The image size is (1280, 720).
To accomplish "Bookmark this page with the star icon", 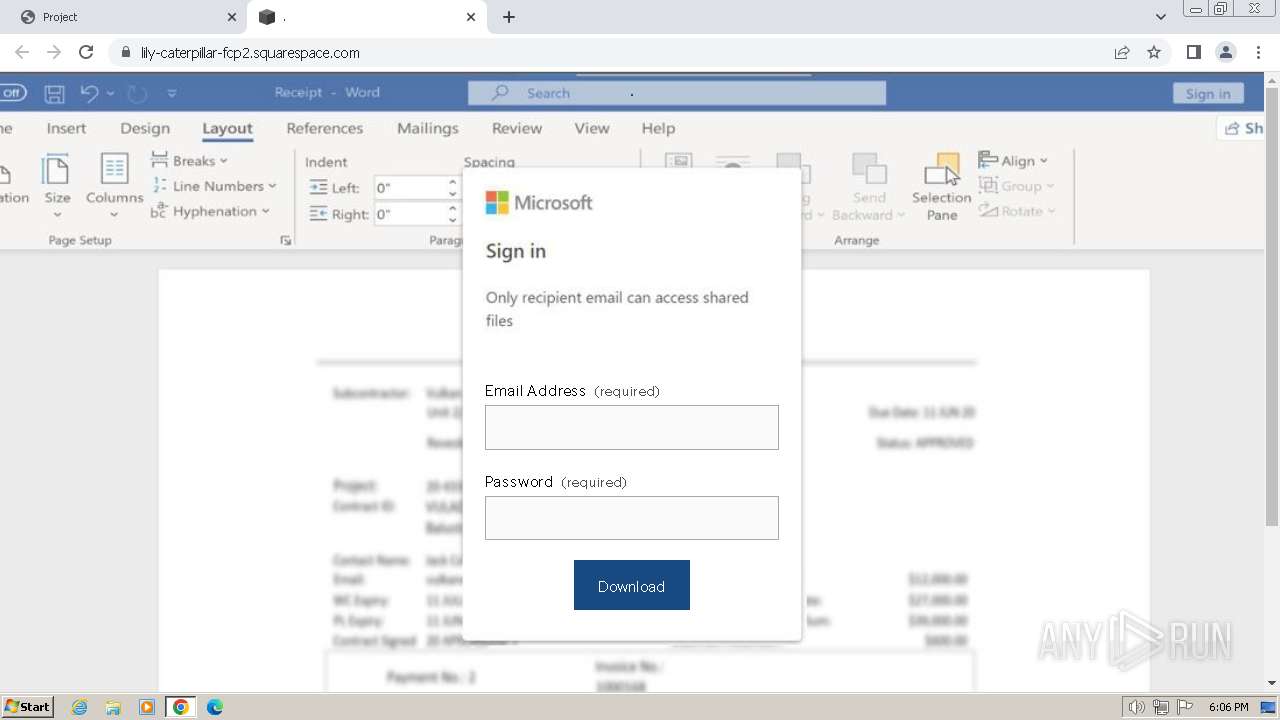I will [1154, 53].
